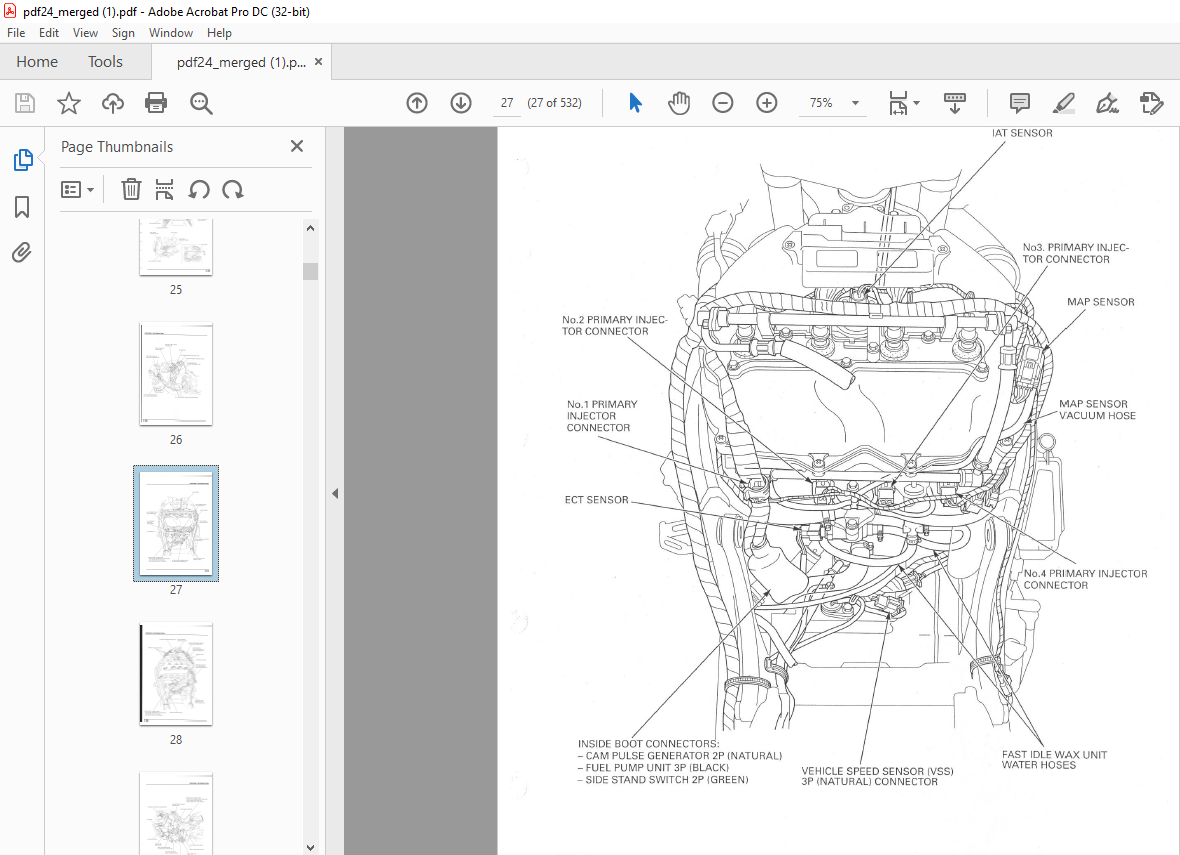Select page 27 thumbnail
1180x855 pixels.
(x=176, y=523)
